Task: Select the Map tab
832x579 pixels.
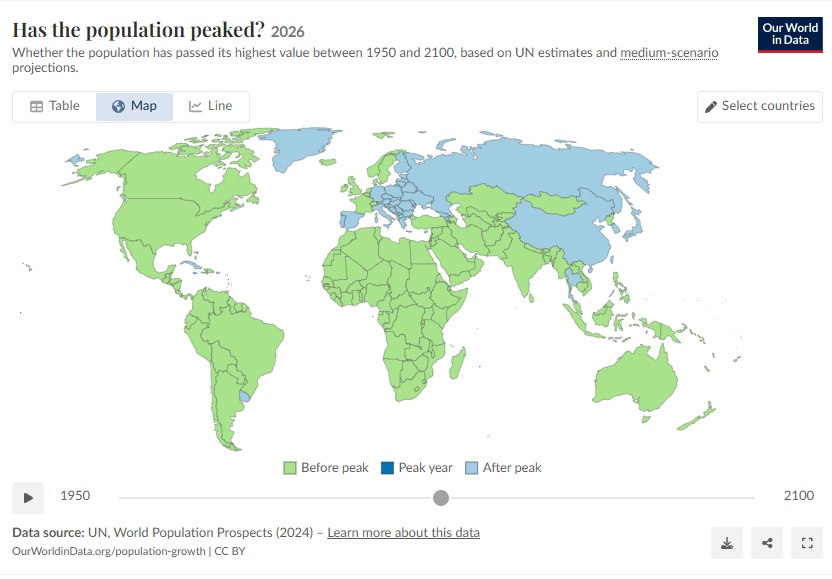Action: [134, 106]
